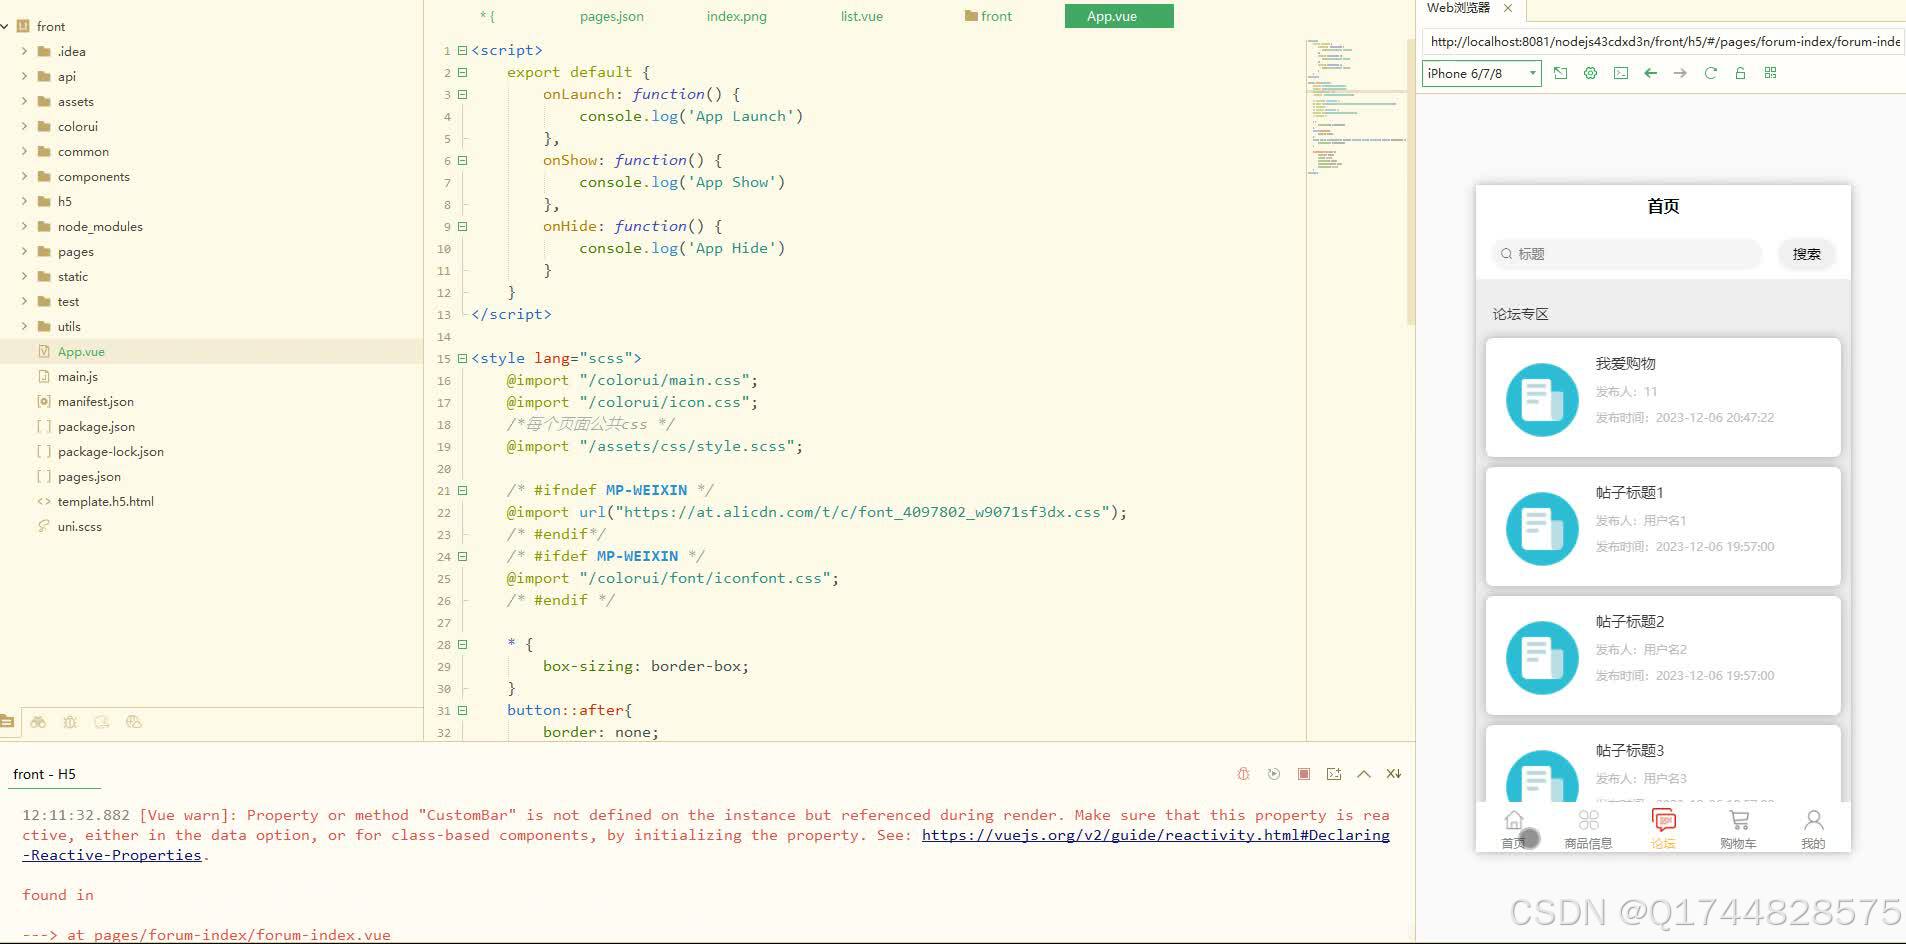Fold the onLaunch function at line 3
Image resolution: width=1906 pixels, height=944 pixels.
point(462,94)
